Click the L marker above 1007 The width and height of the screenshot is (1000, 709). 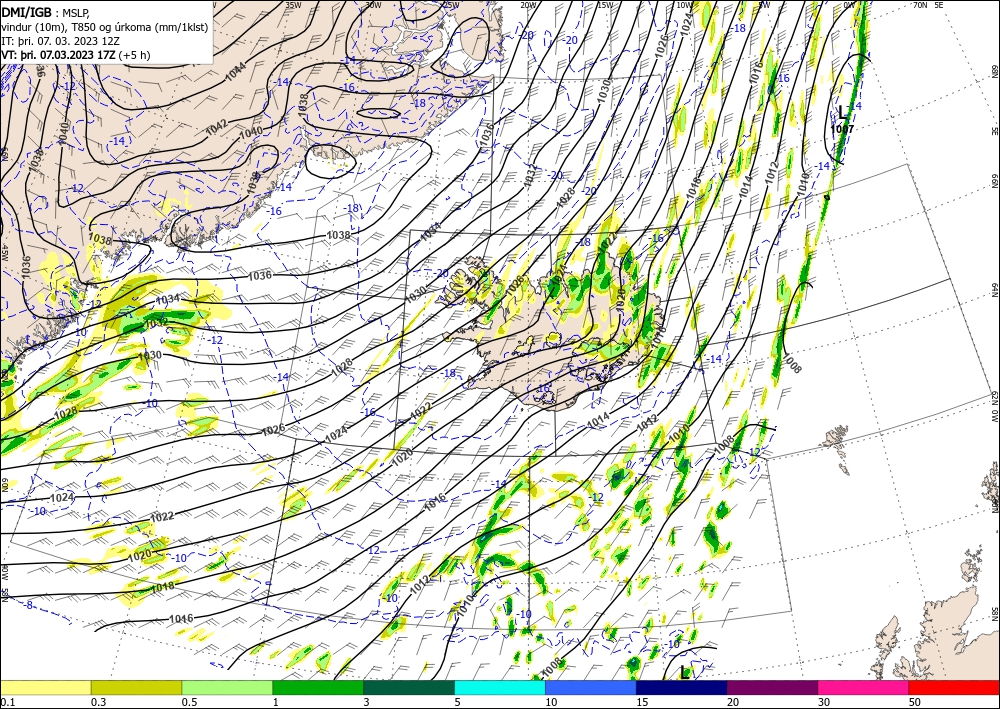(x=843, y=112)
